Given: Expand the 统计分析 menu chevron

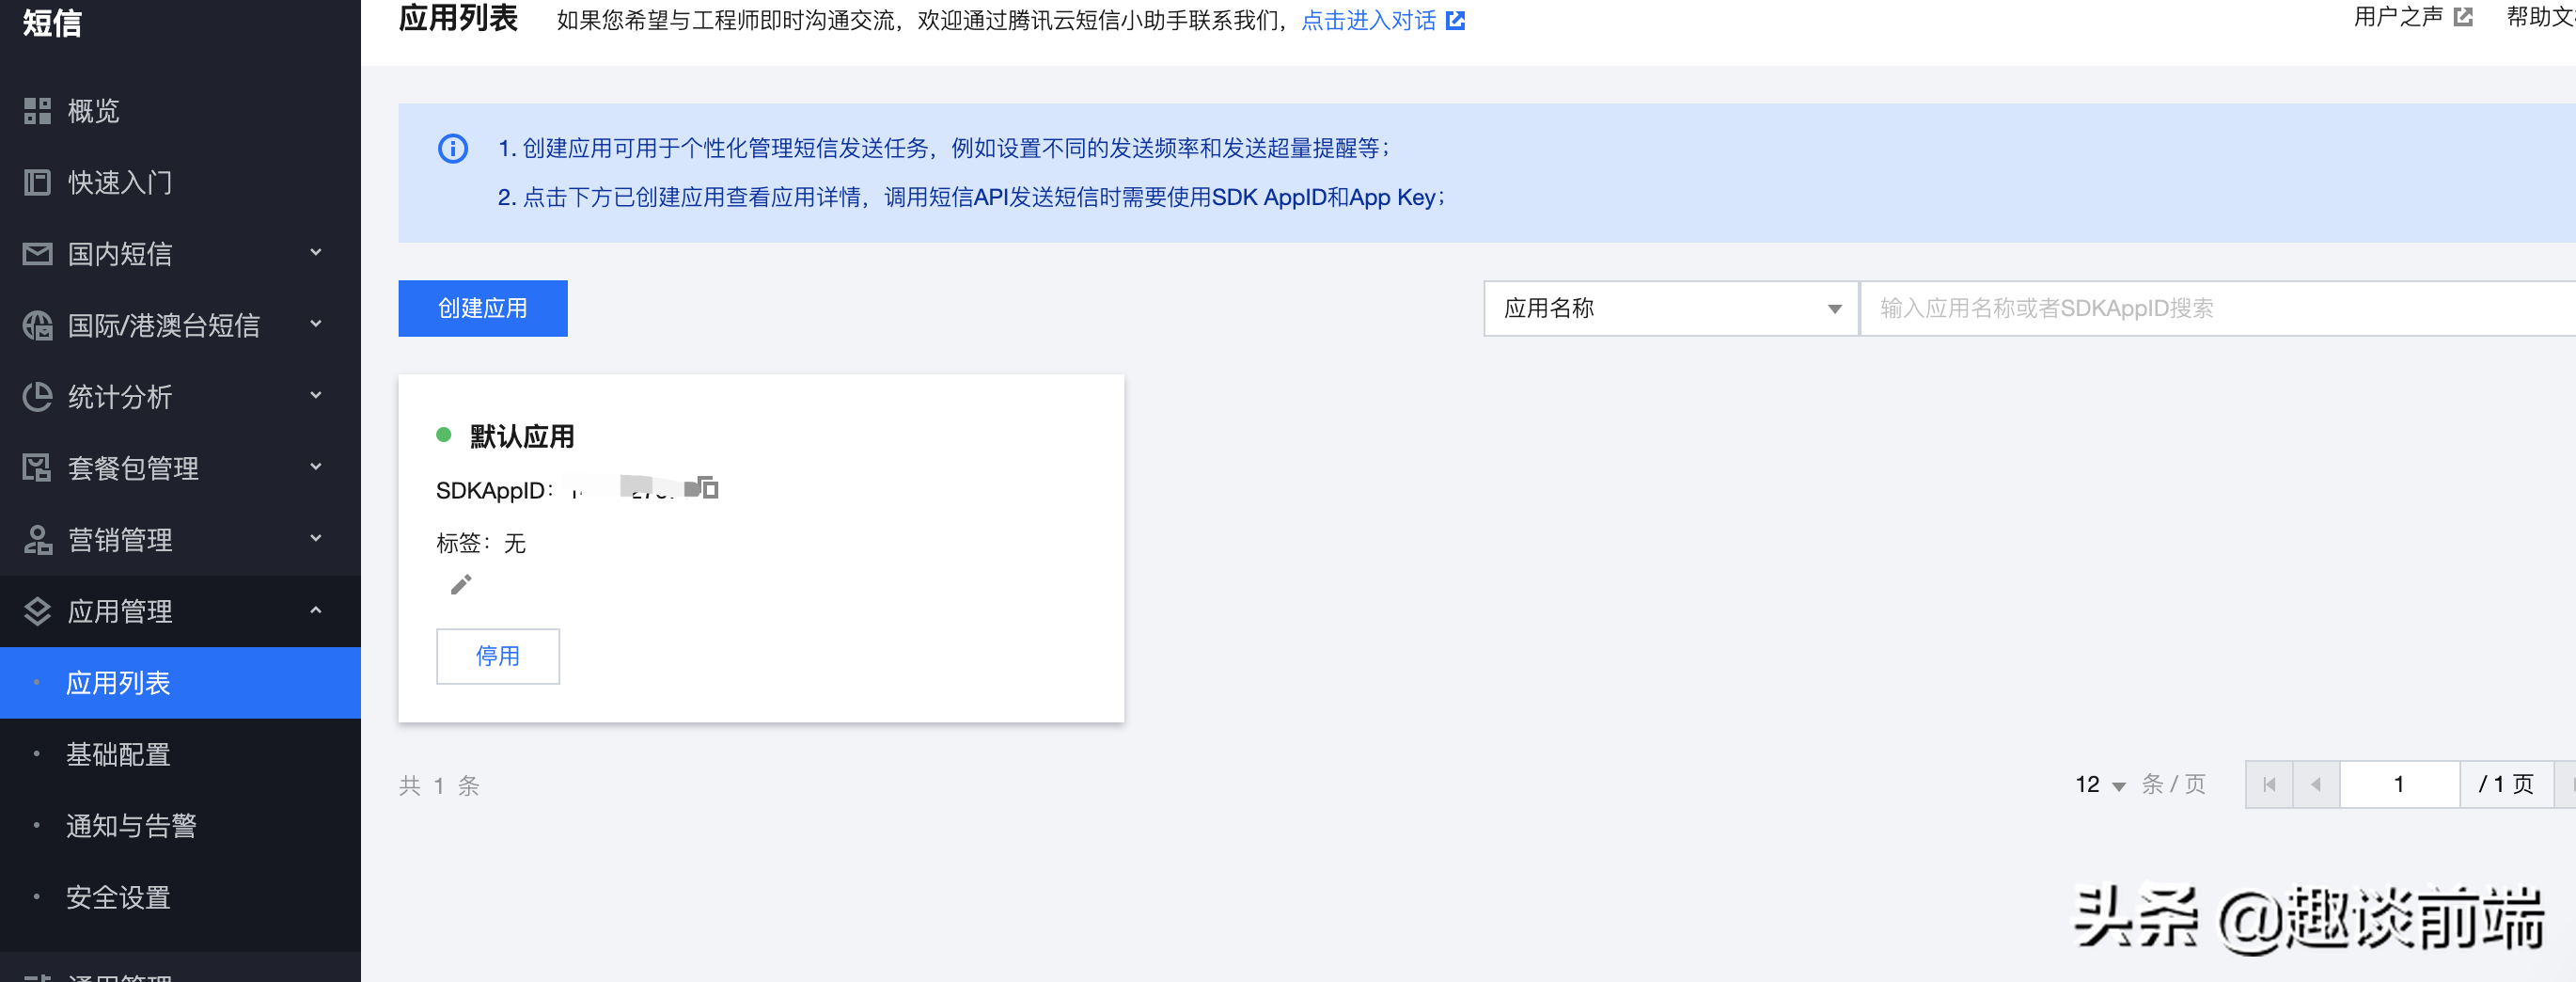Looking at the screenshot, I should (316, 396).
